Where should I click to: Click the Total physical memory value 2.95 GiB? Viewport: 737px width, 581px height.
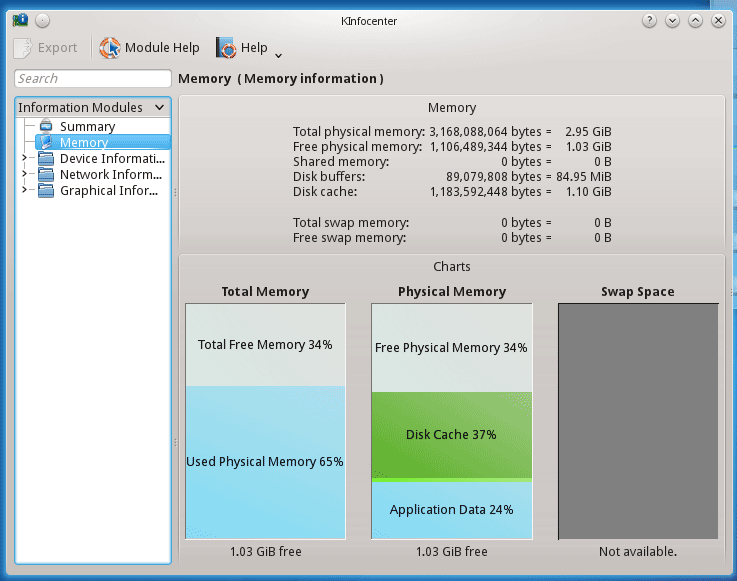click(x=588, y=132)
